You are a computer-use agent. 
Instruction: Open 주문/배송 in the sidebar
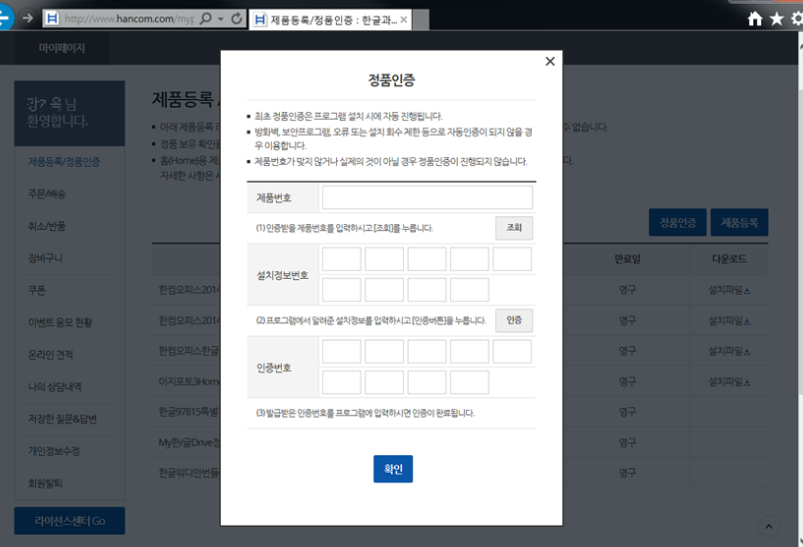[x=47, y=194]
